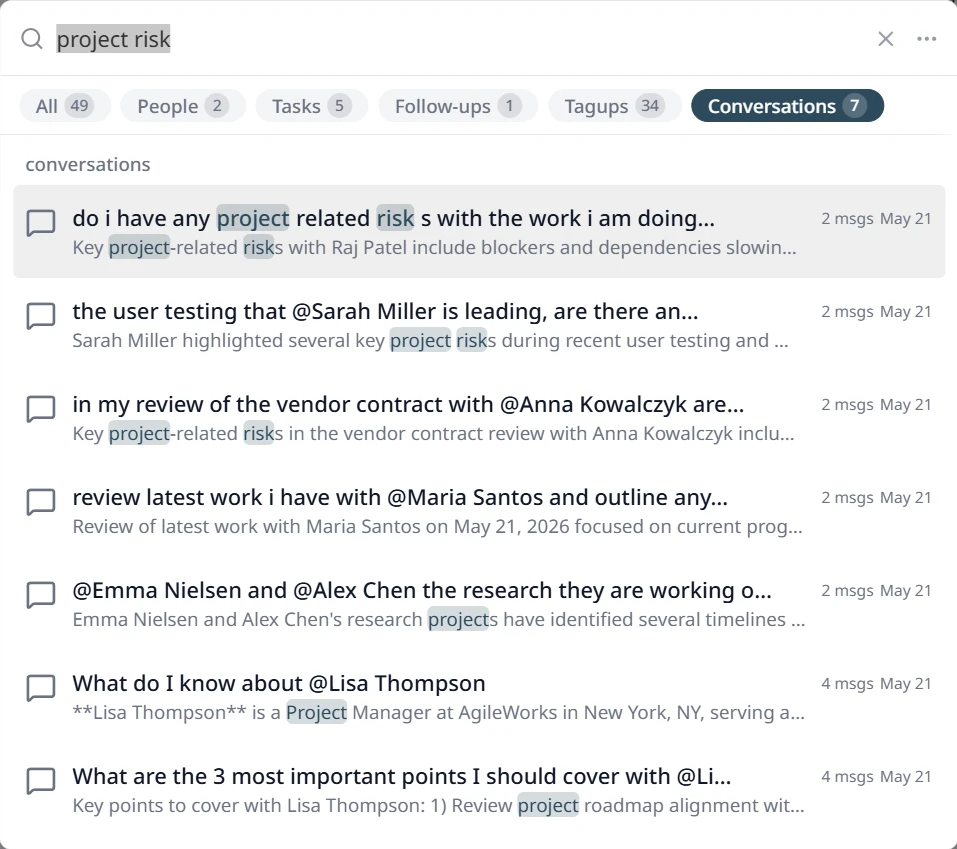Click the 'conversations' section heading
The width and height of the screenshot is (957, 849).
point(88,164)
